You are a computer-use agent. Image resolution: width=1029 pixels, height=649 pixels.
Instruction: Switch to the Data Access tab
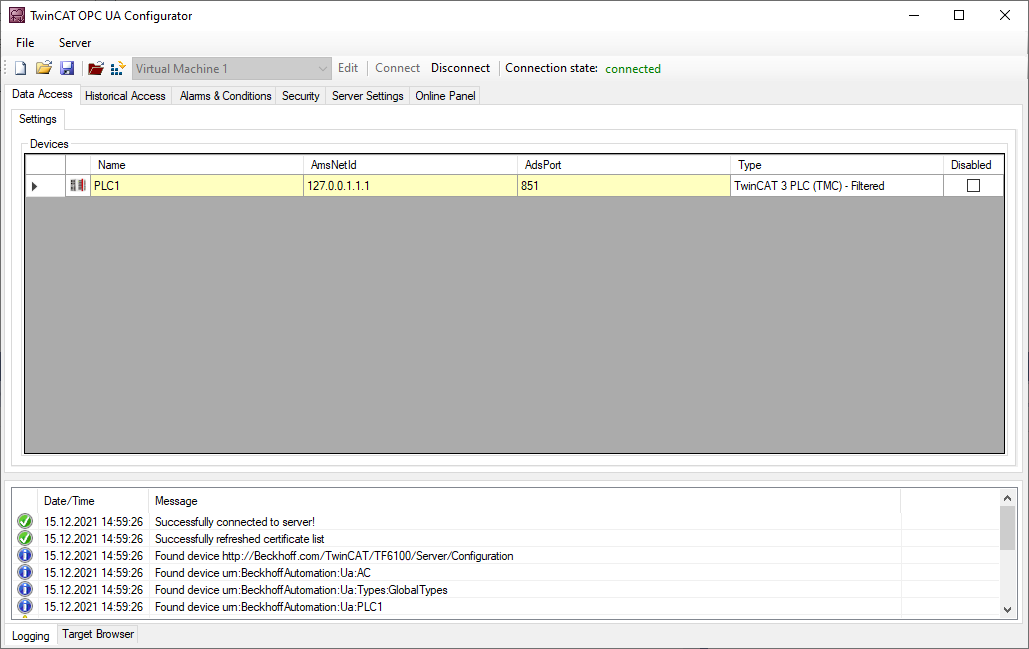(x=42, y=94)
